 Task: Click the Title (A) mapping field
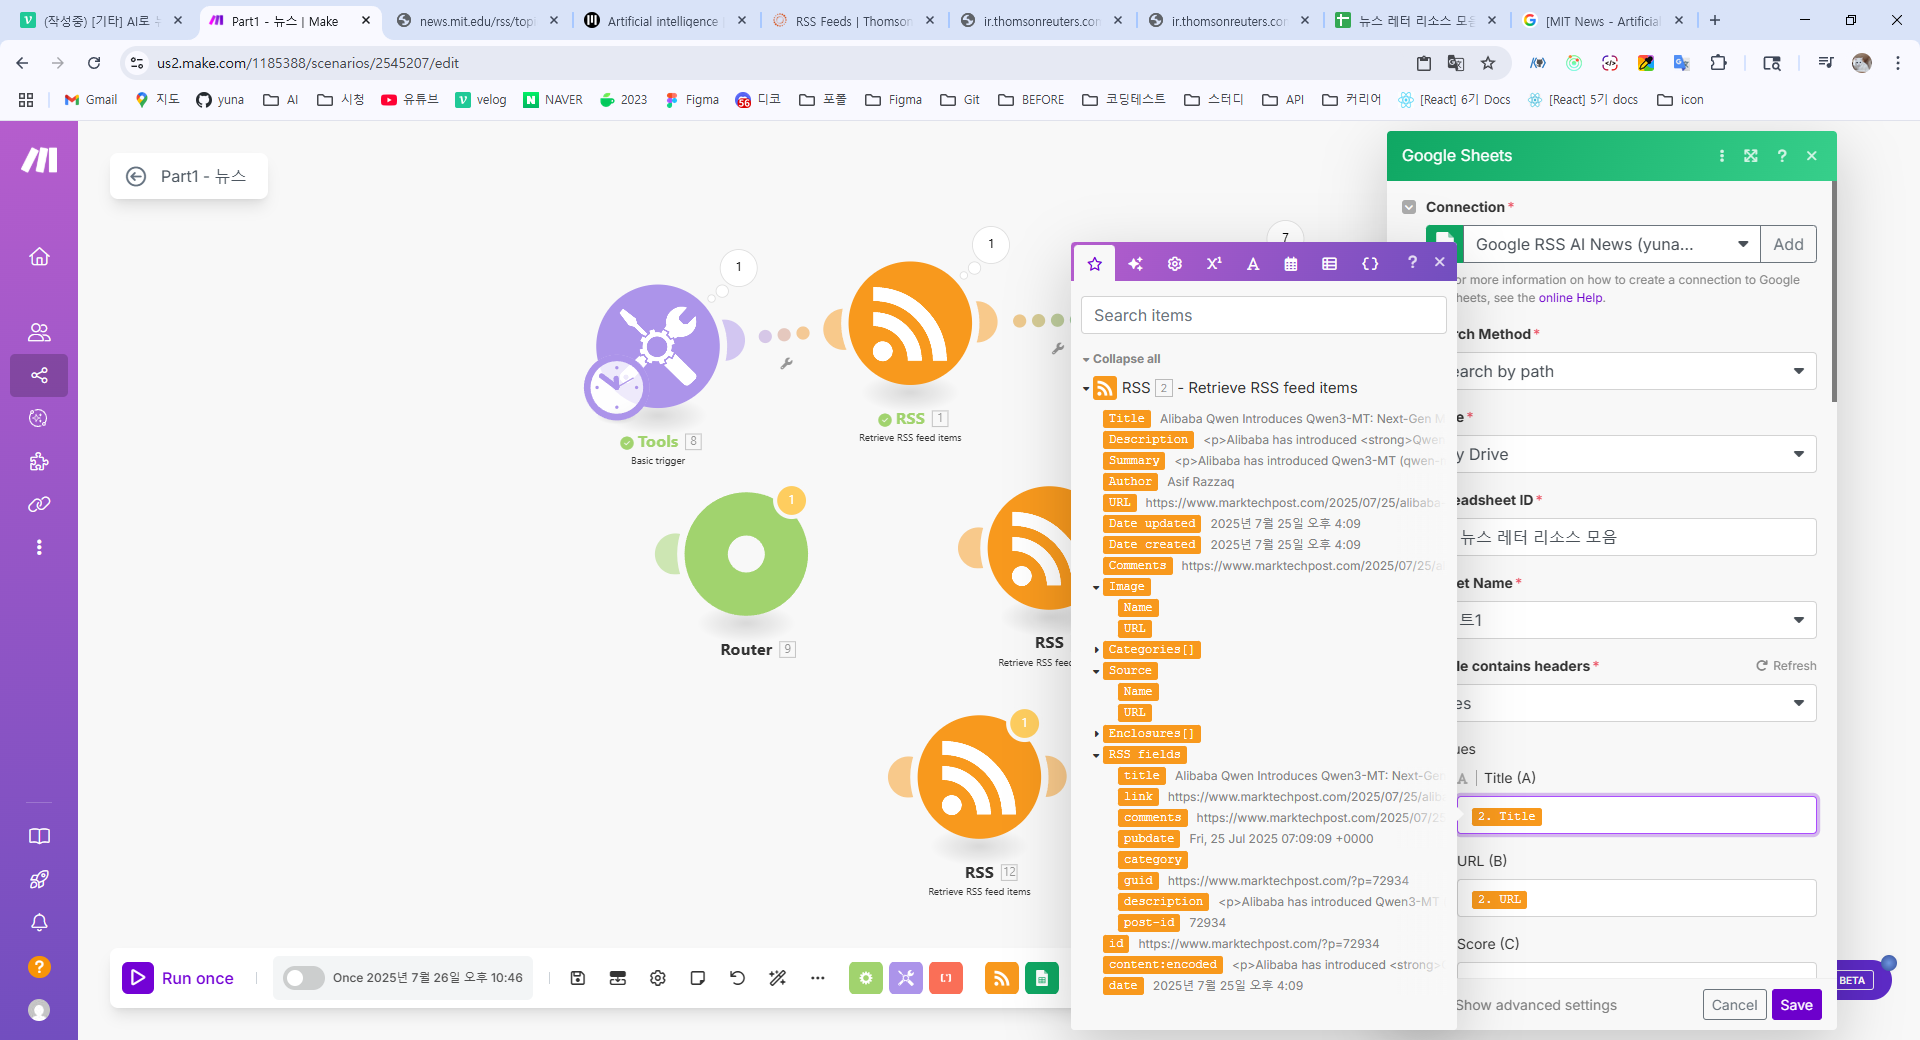1636,816
